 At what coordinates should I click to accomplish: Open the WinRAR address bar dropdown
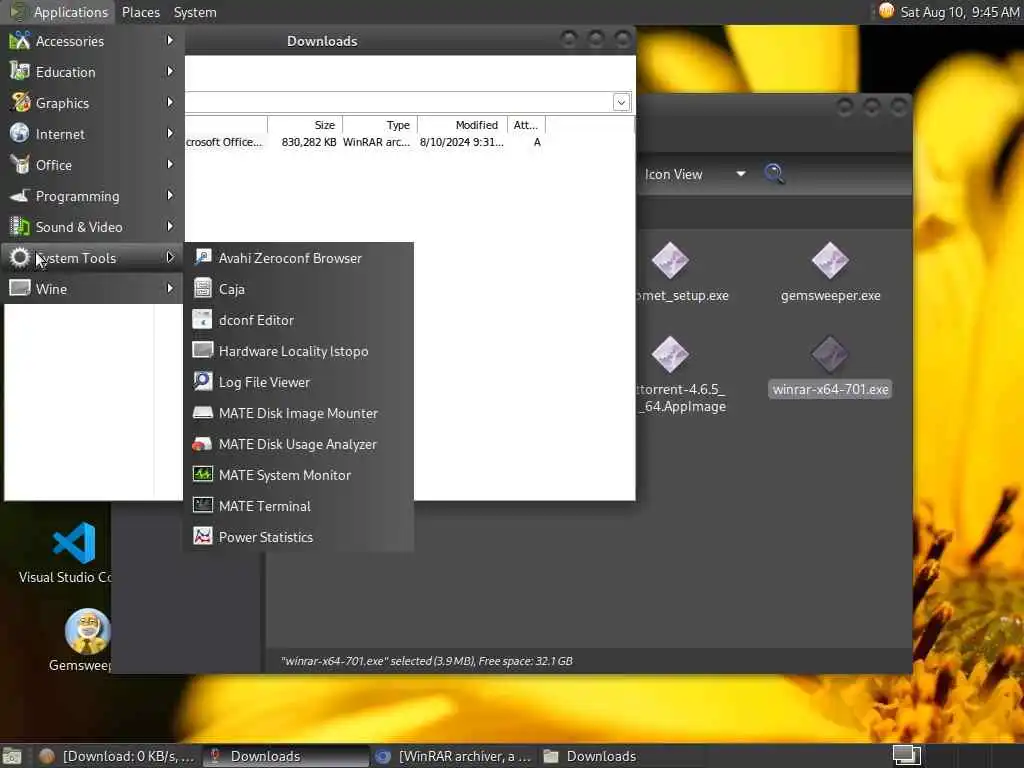tap(621, 102)
